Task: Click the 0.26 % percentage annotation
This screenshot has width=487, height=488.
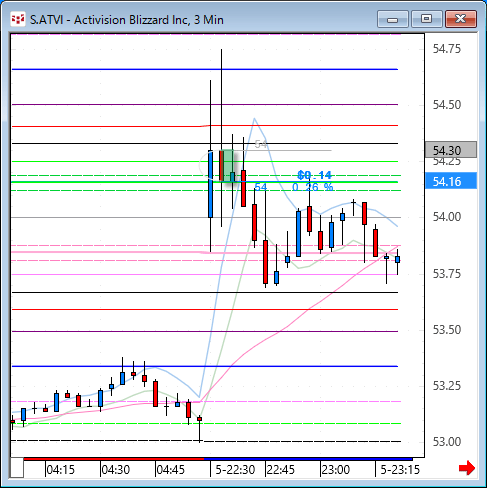Action: pos(312,187)
